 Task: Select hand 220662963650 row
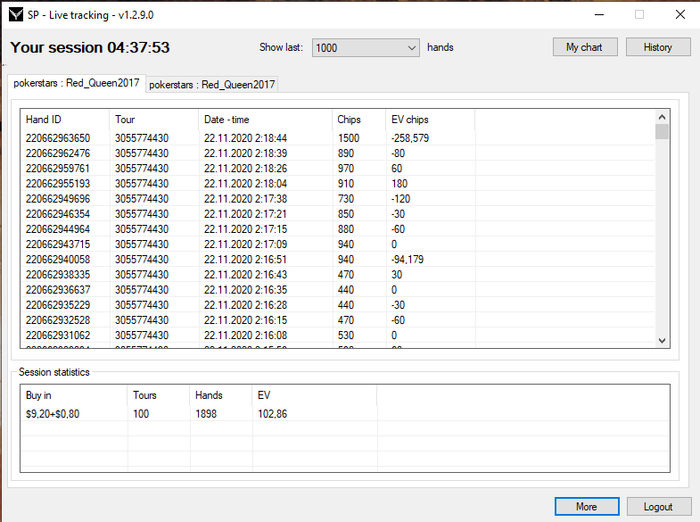coord(338,138)
